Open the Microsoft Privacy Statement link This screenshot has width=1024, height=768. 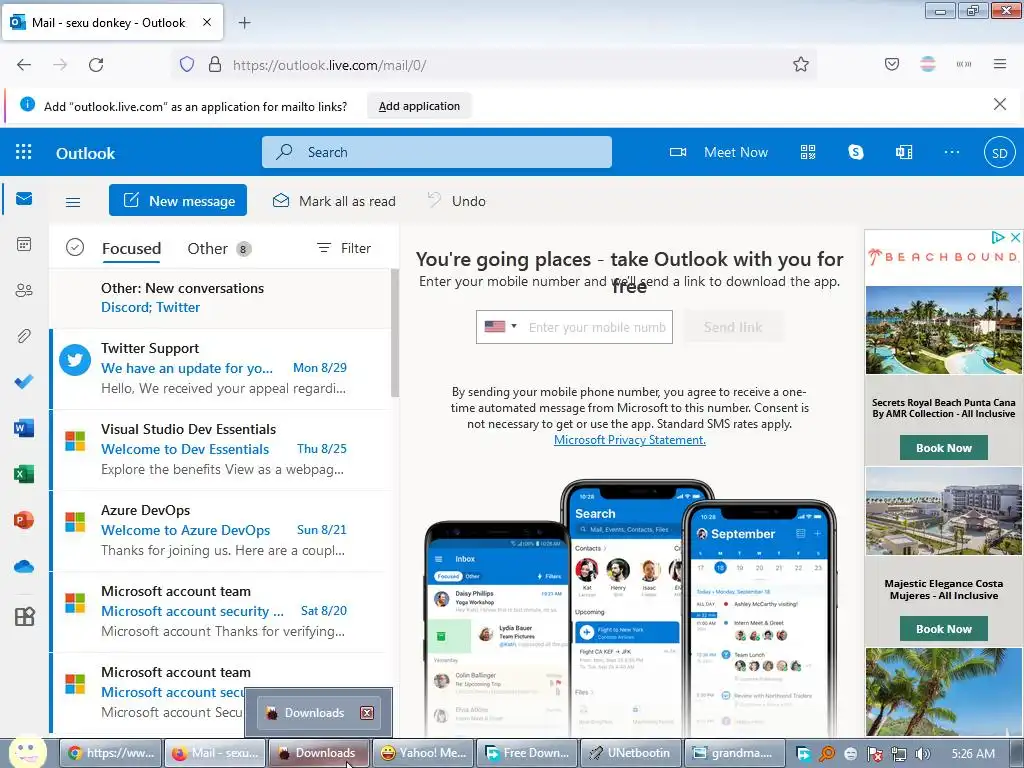point(630,440)
